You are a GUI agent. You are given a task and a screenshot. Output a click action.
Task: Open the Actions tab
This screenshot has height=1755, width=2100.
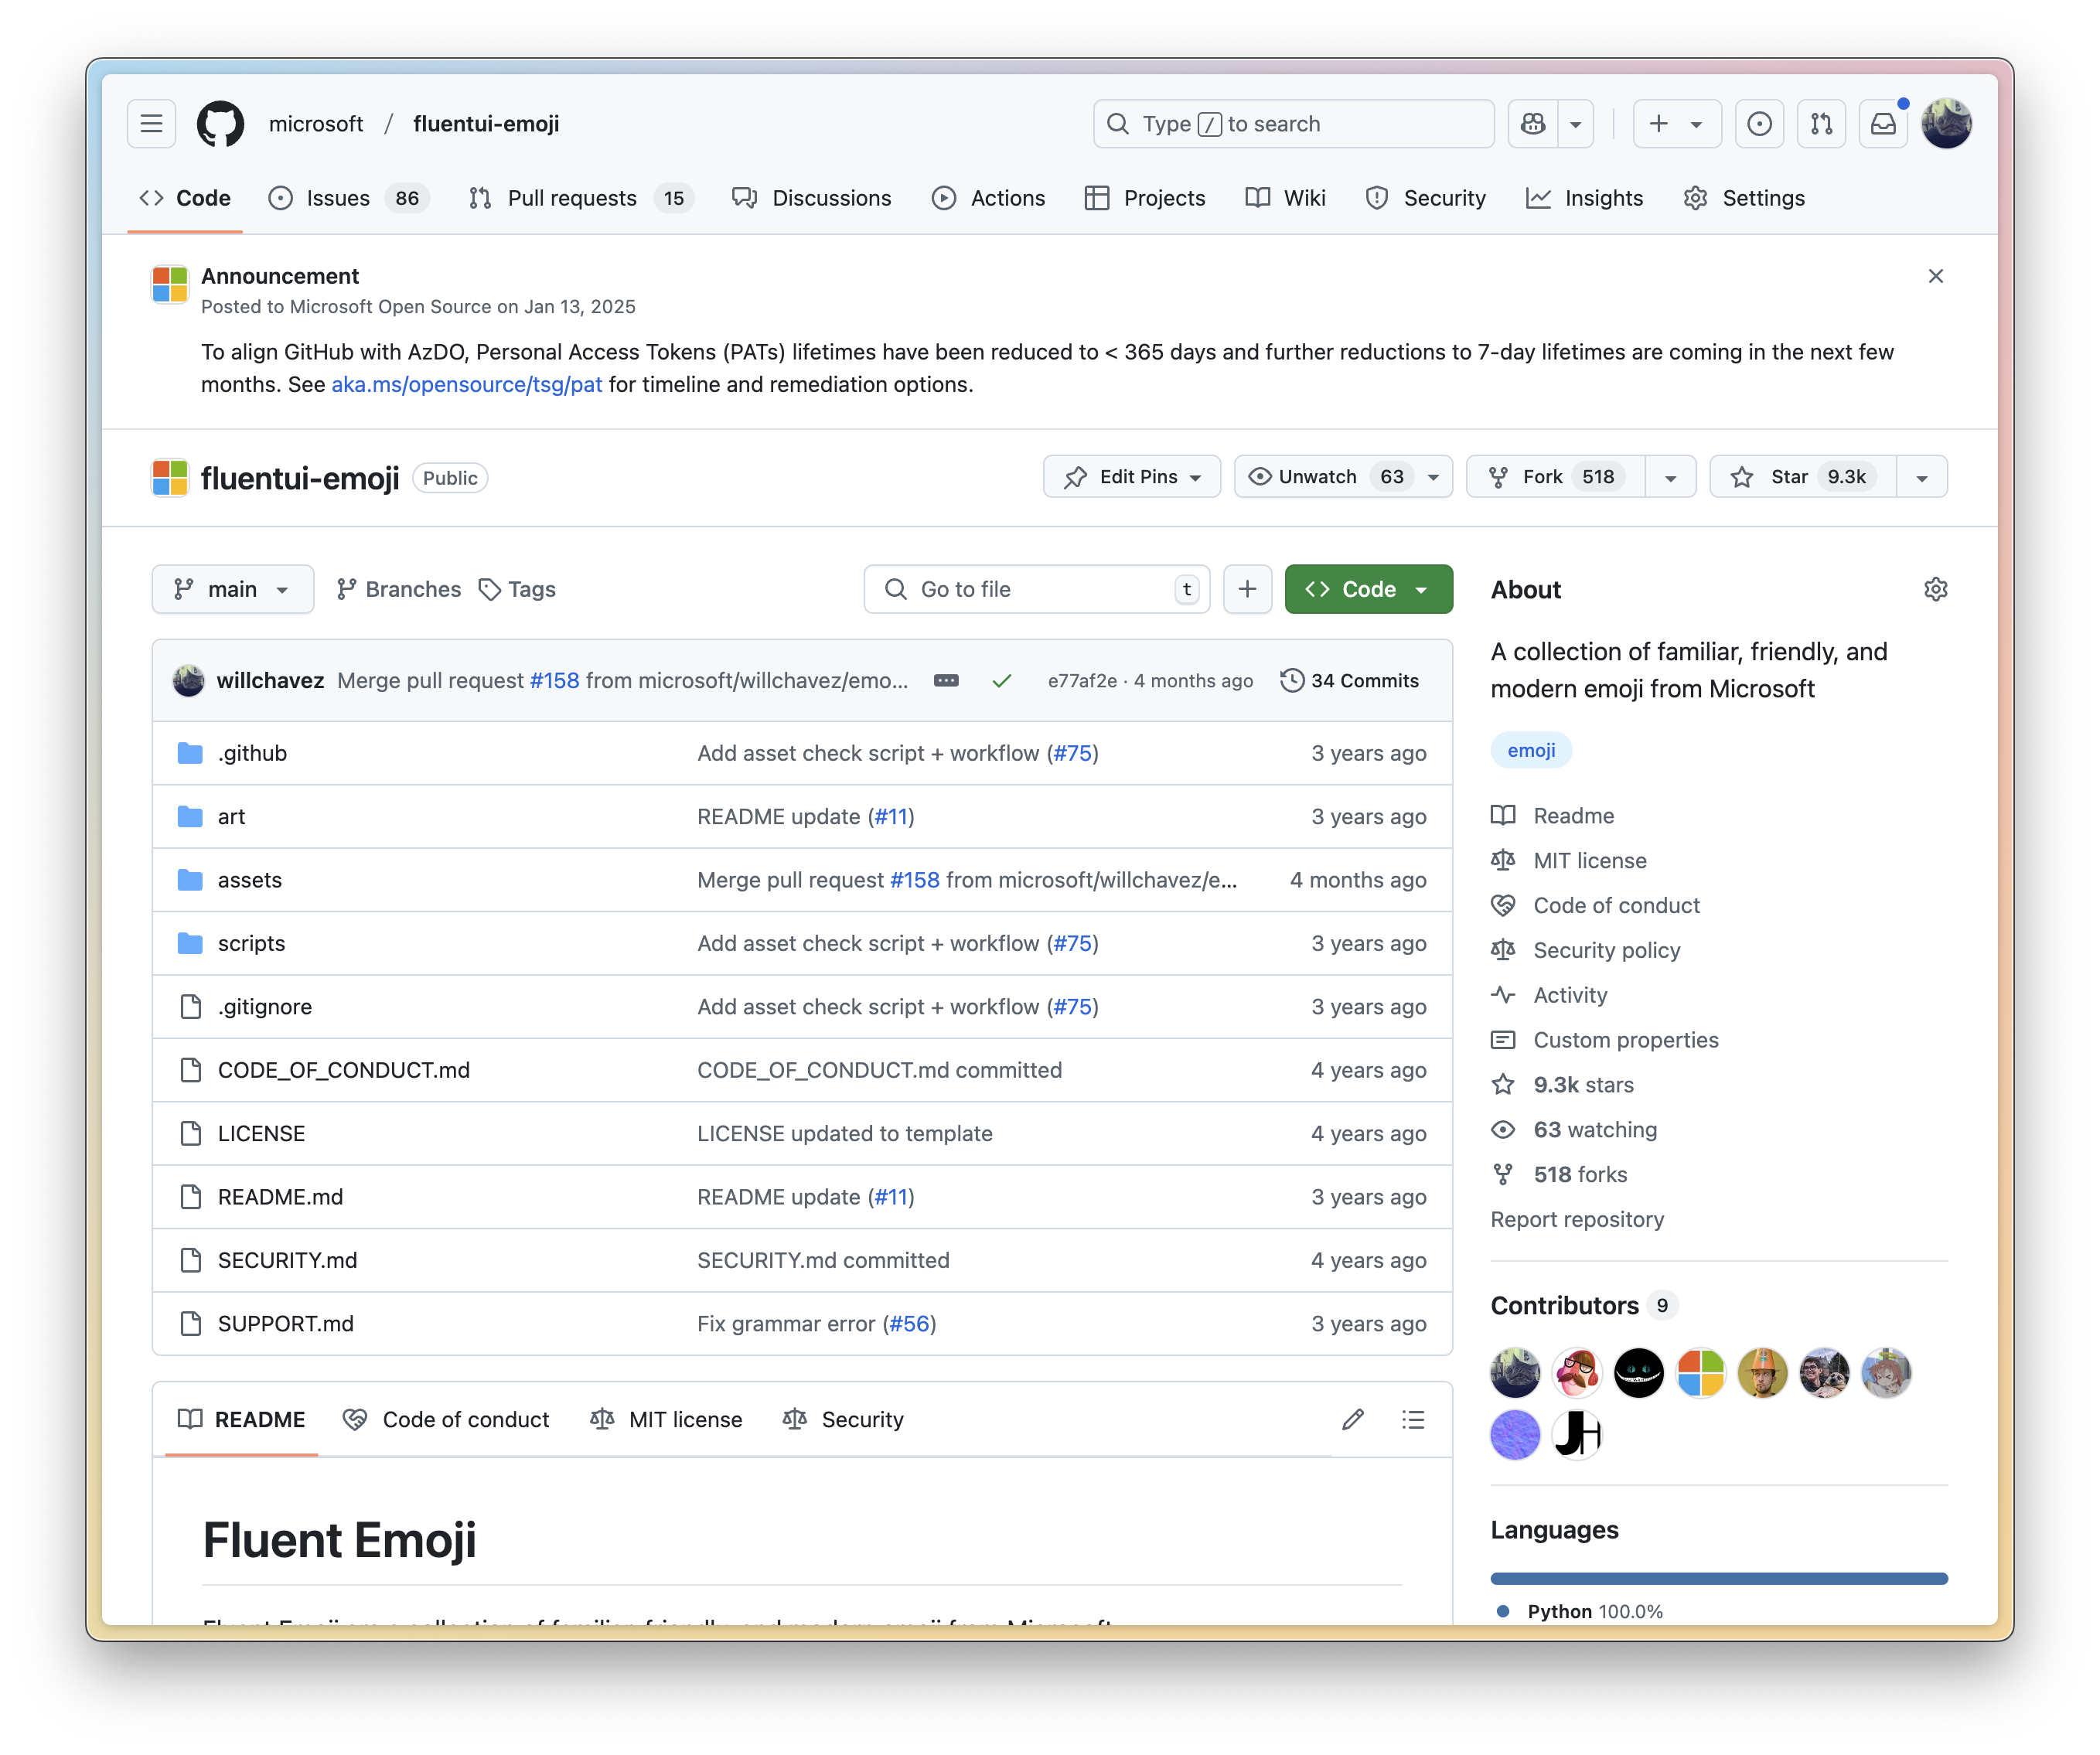(x=988, y=198)
